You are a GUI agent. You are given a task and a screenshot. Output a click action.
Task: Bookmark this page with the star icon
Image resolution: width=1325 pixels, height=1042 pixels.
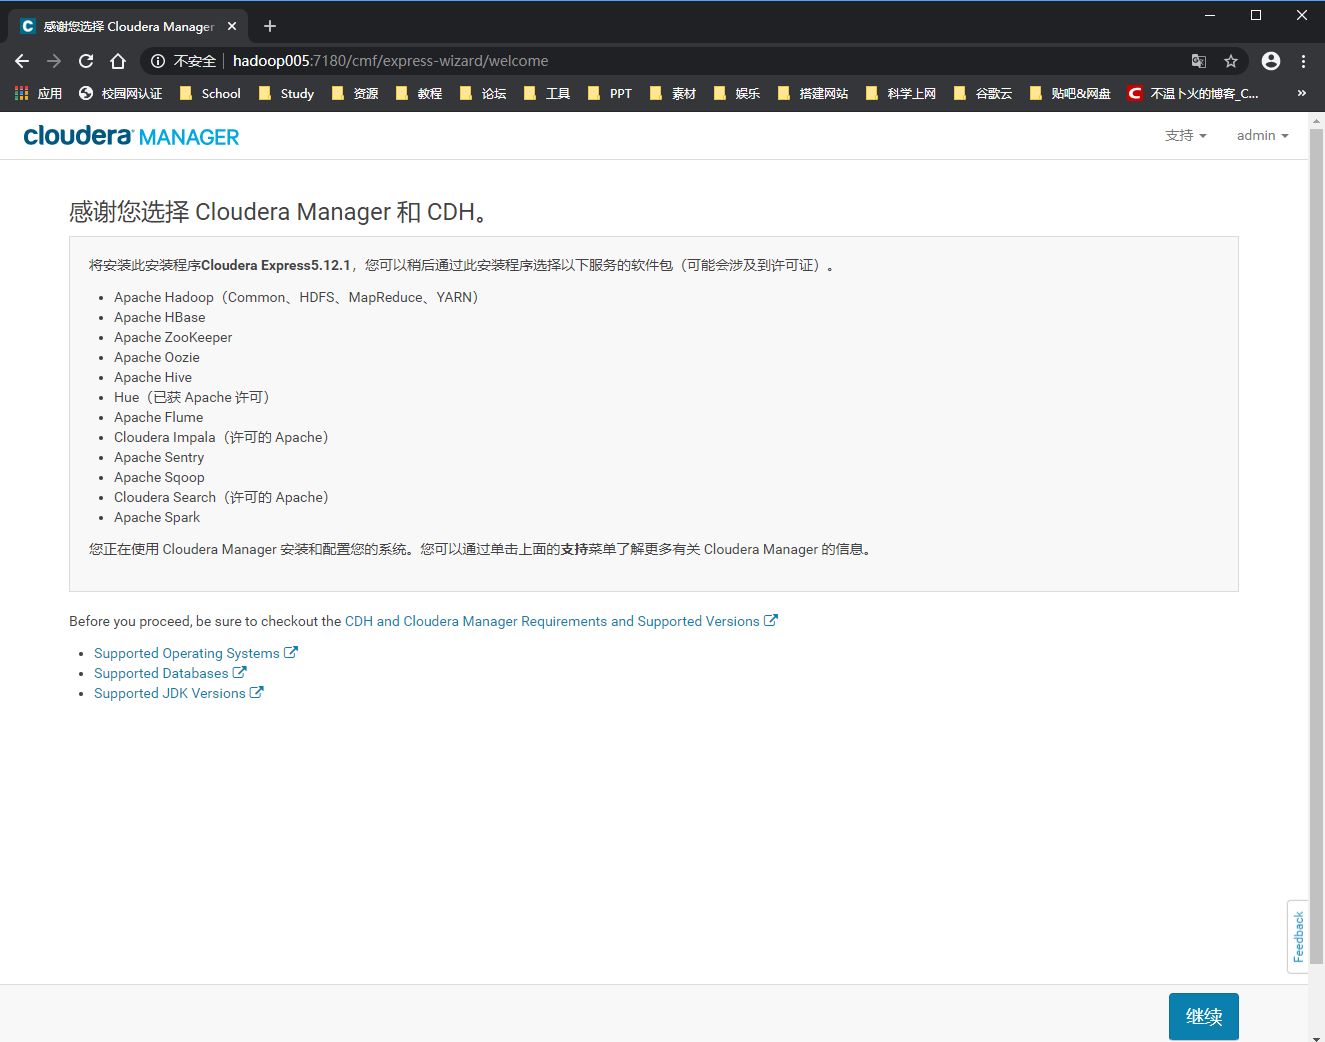point(1231,61)
